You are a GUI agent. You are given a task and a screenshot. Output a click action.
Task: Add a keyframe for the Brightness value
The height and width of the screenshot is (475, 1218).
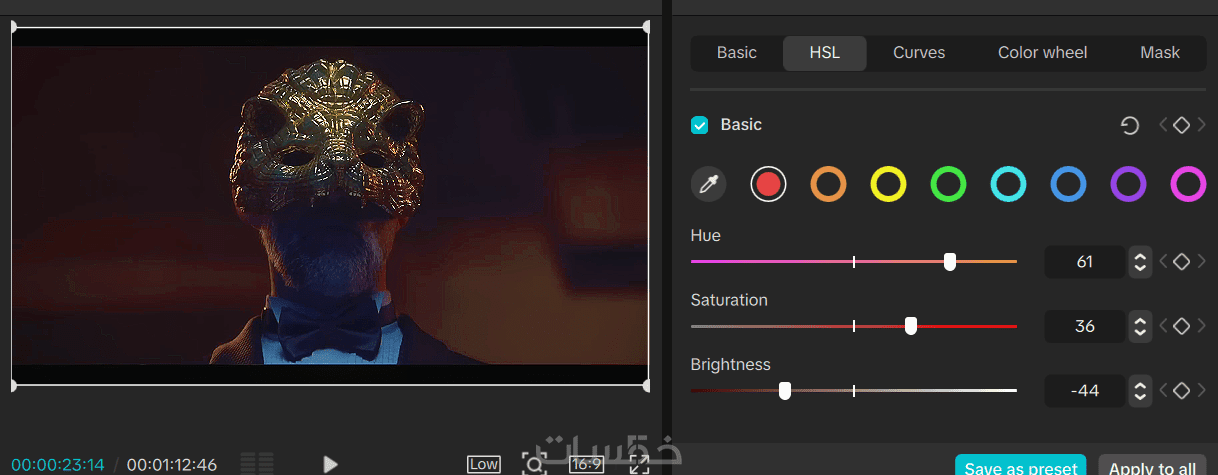pyautogui.click(x=1181, y=390)
